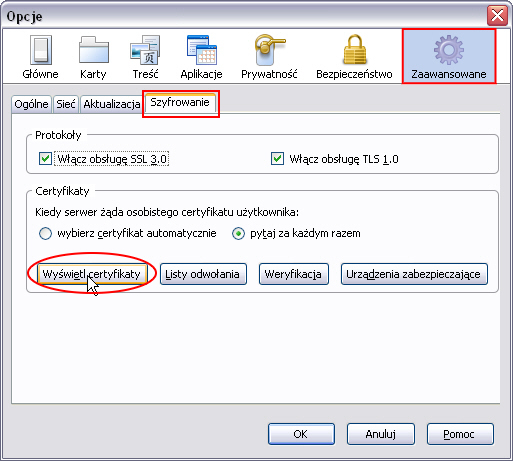Open Listy odwołania button

pyautogui.click(x=203, y=274)
